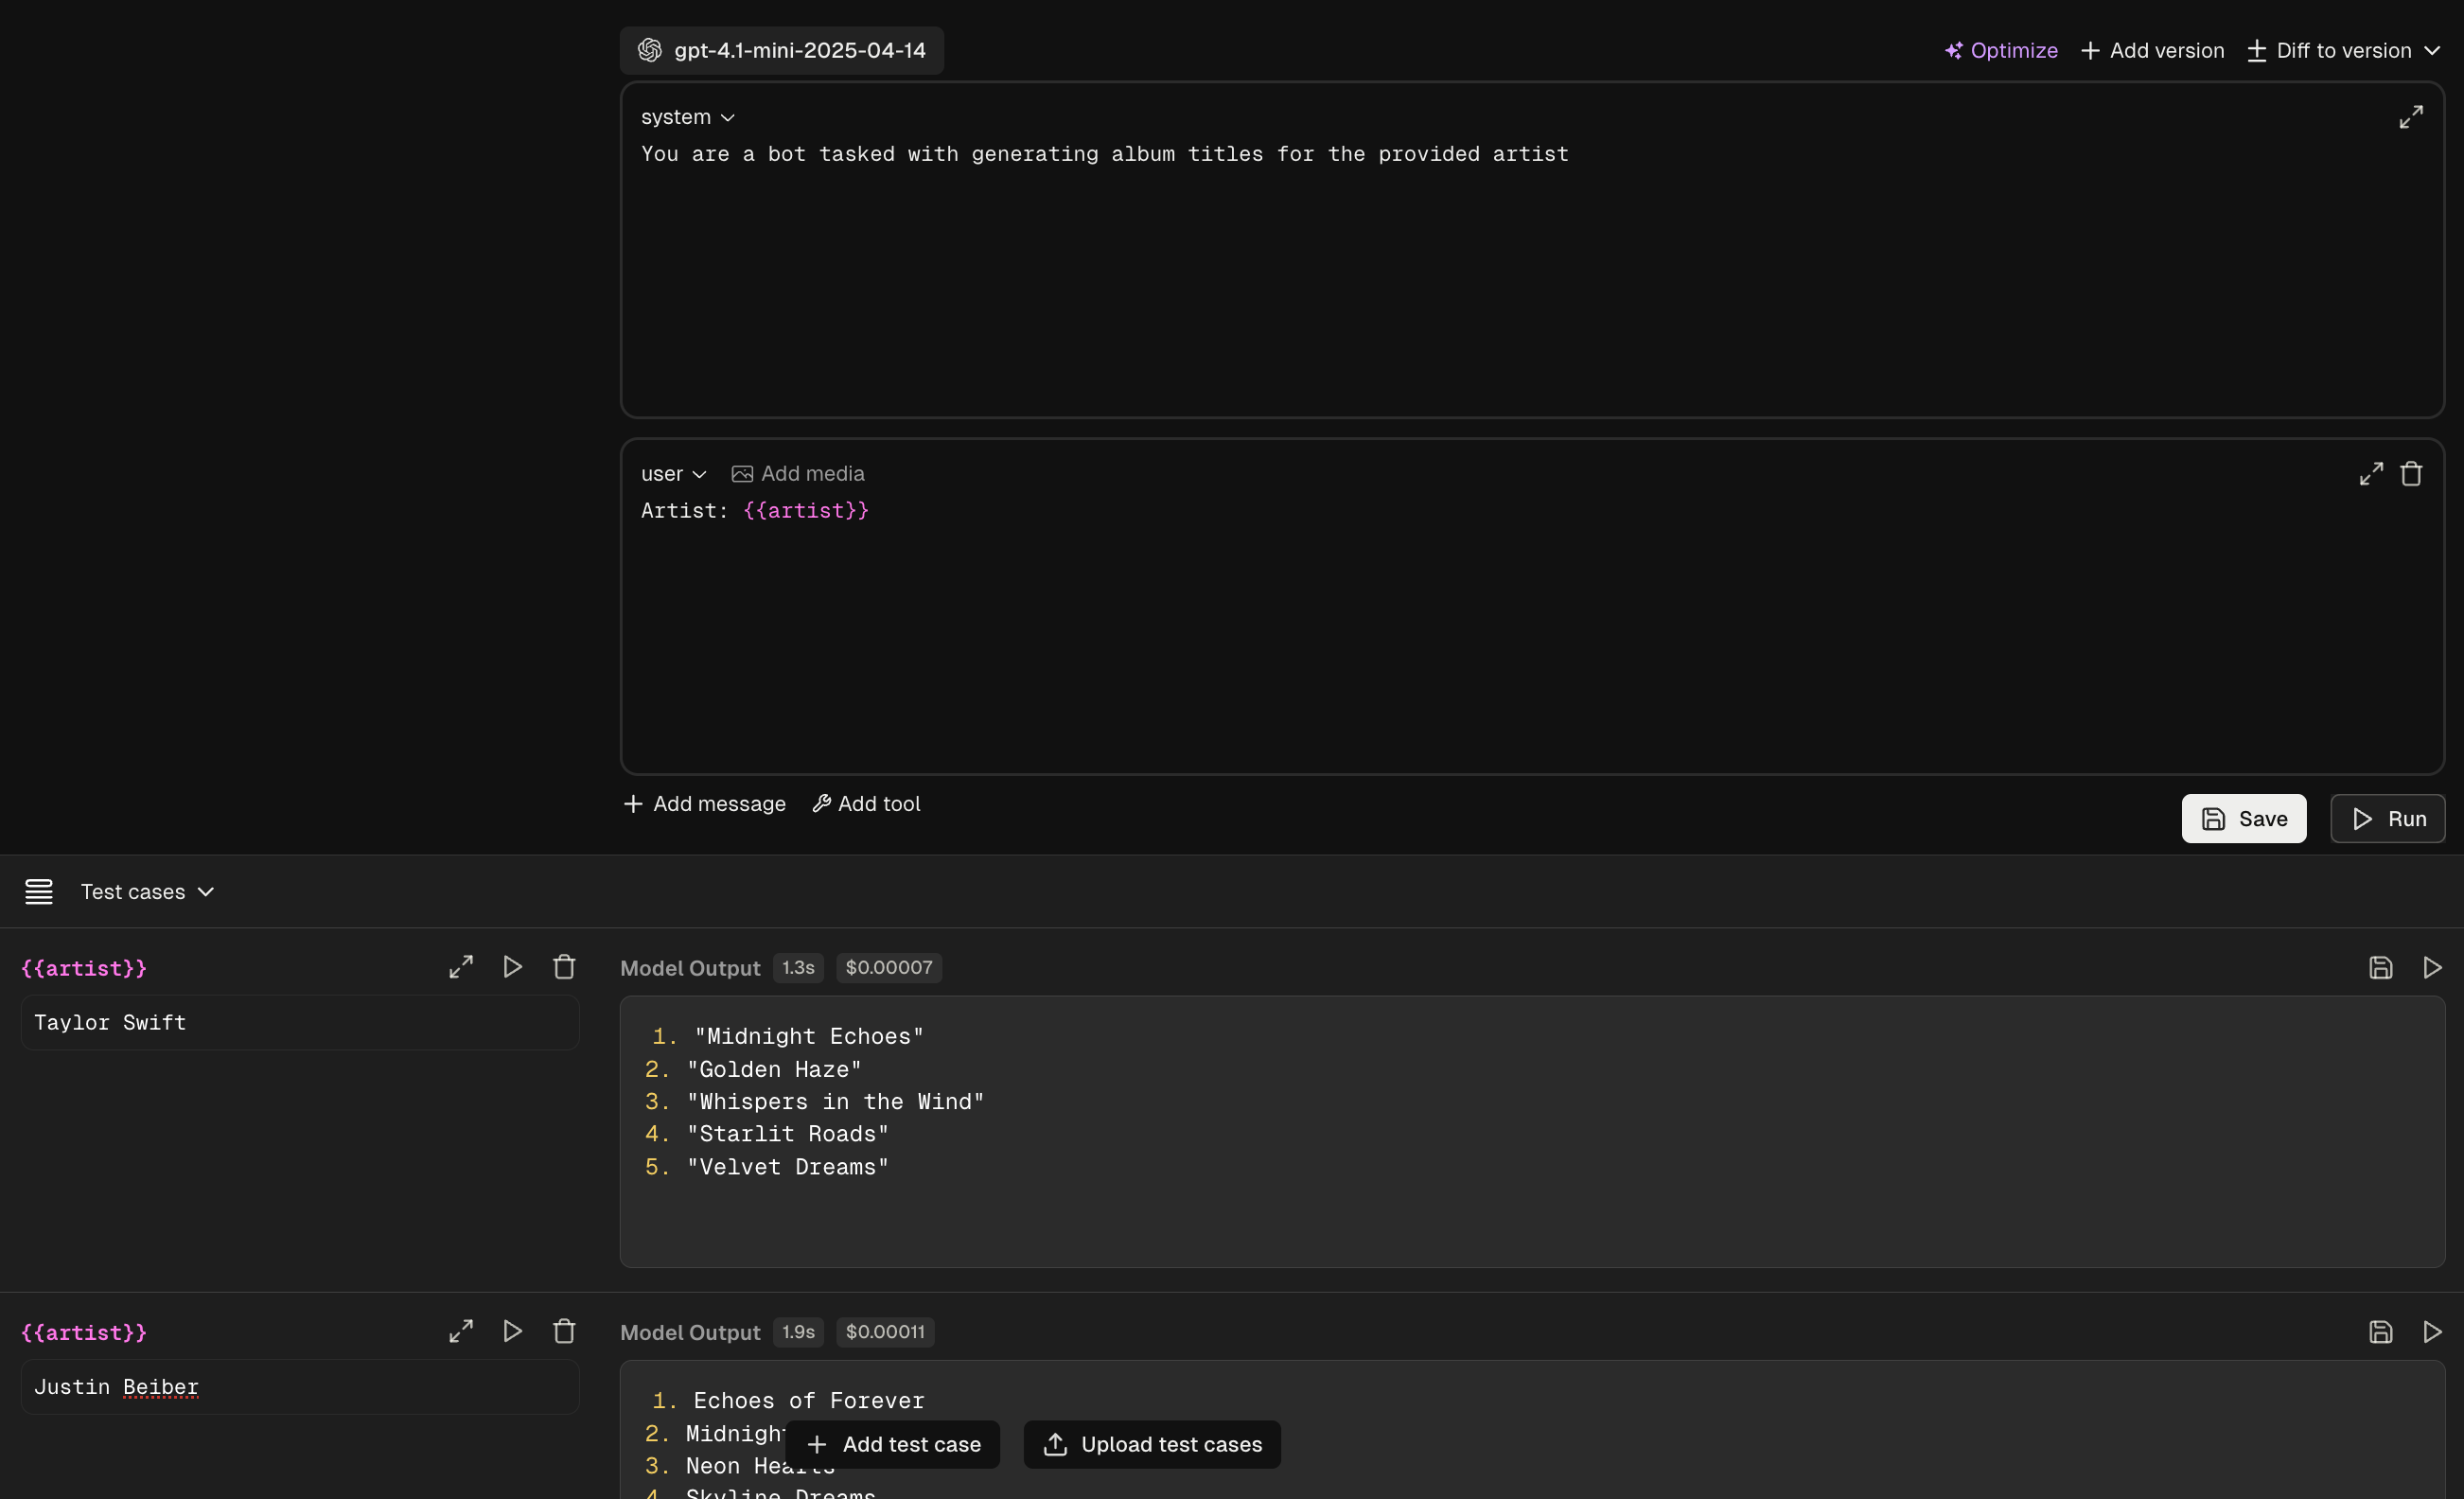Click the Taylor Swift artist input field

coord(300,1022)
